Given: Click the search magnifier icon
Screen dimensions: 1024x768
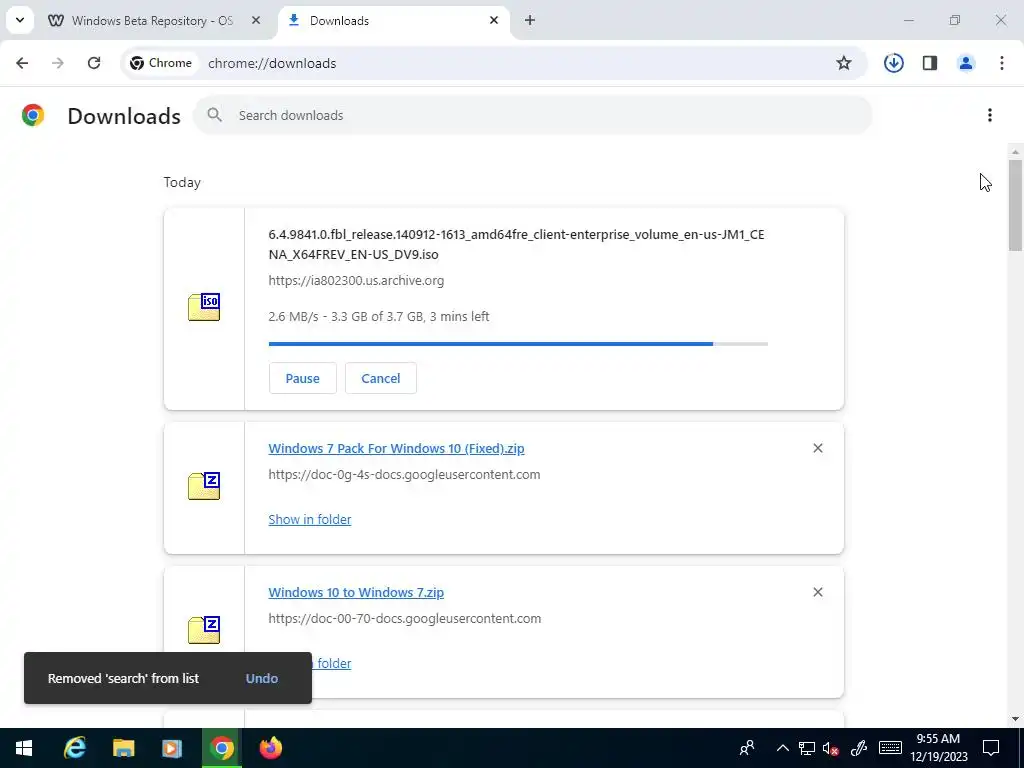Looking at the screenshot, I should (x=215, y=116).
